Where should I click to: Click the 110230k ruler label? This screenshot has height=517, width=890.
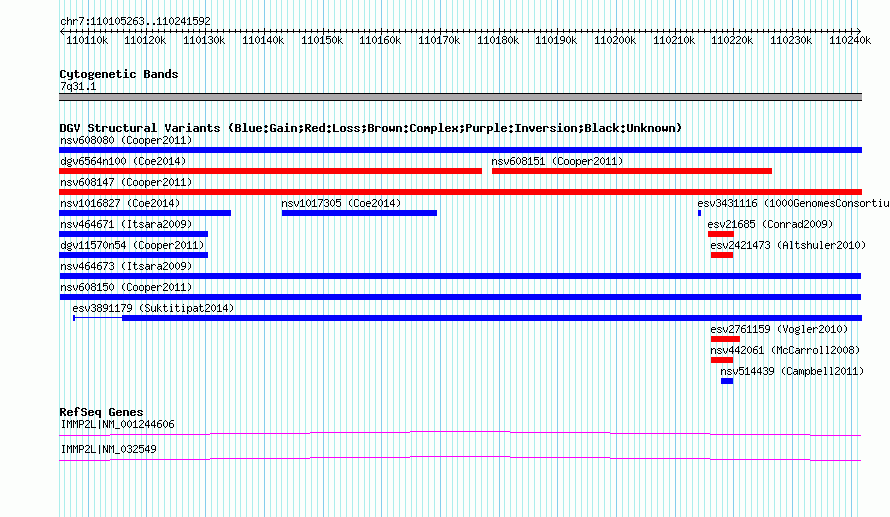[791, 40]
